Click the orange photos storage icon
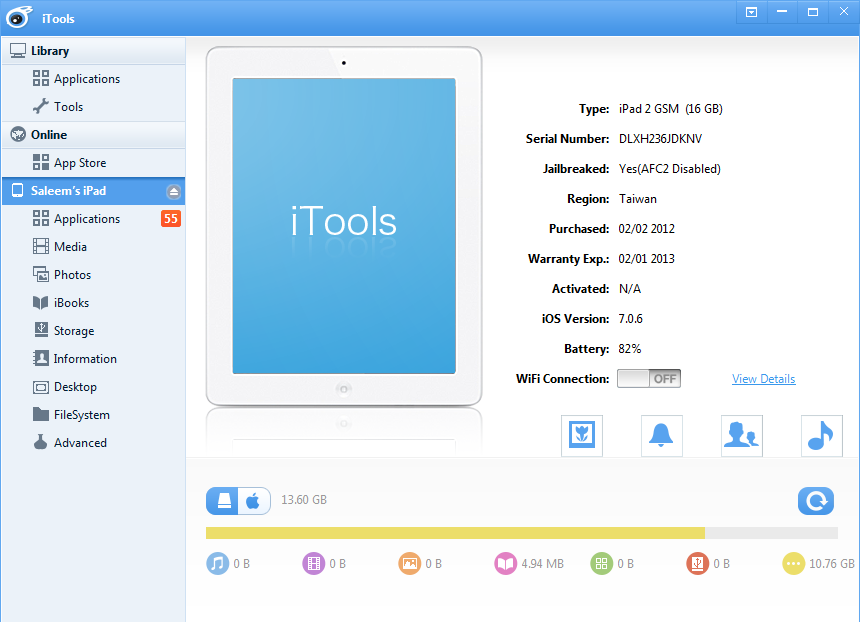Viewport: 860px width, 622px height. 409,563
